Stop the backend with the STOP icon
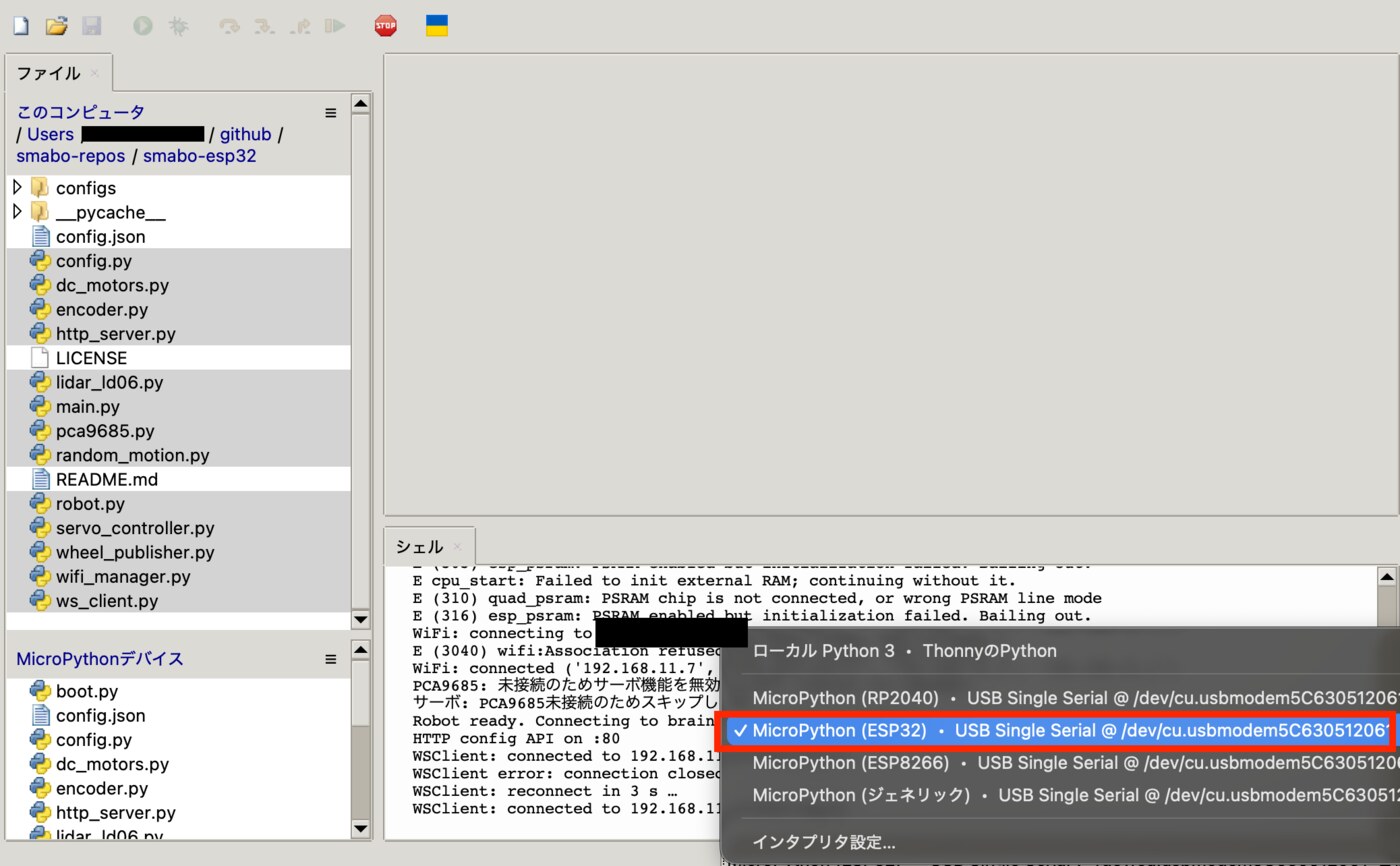This screenshot has width=1400, height=866. [386, 26]
